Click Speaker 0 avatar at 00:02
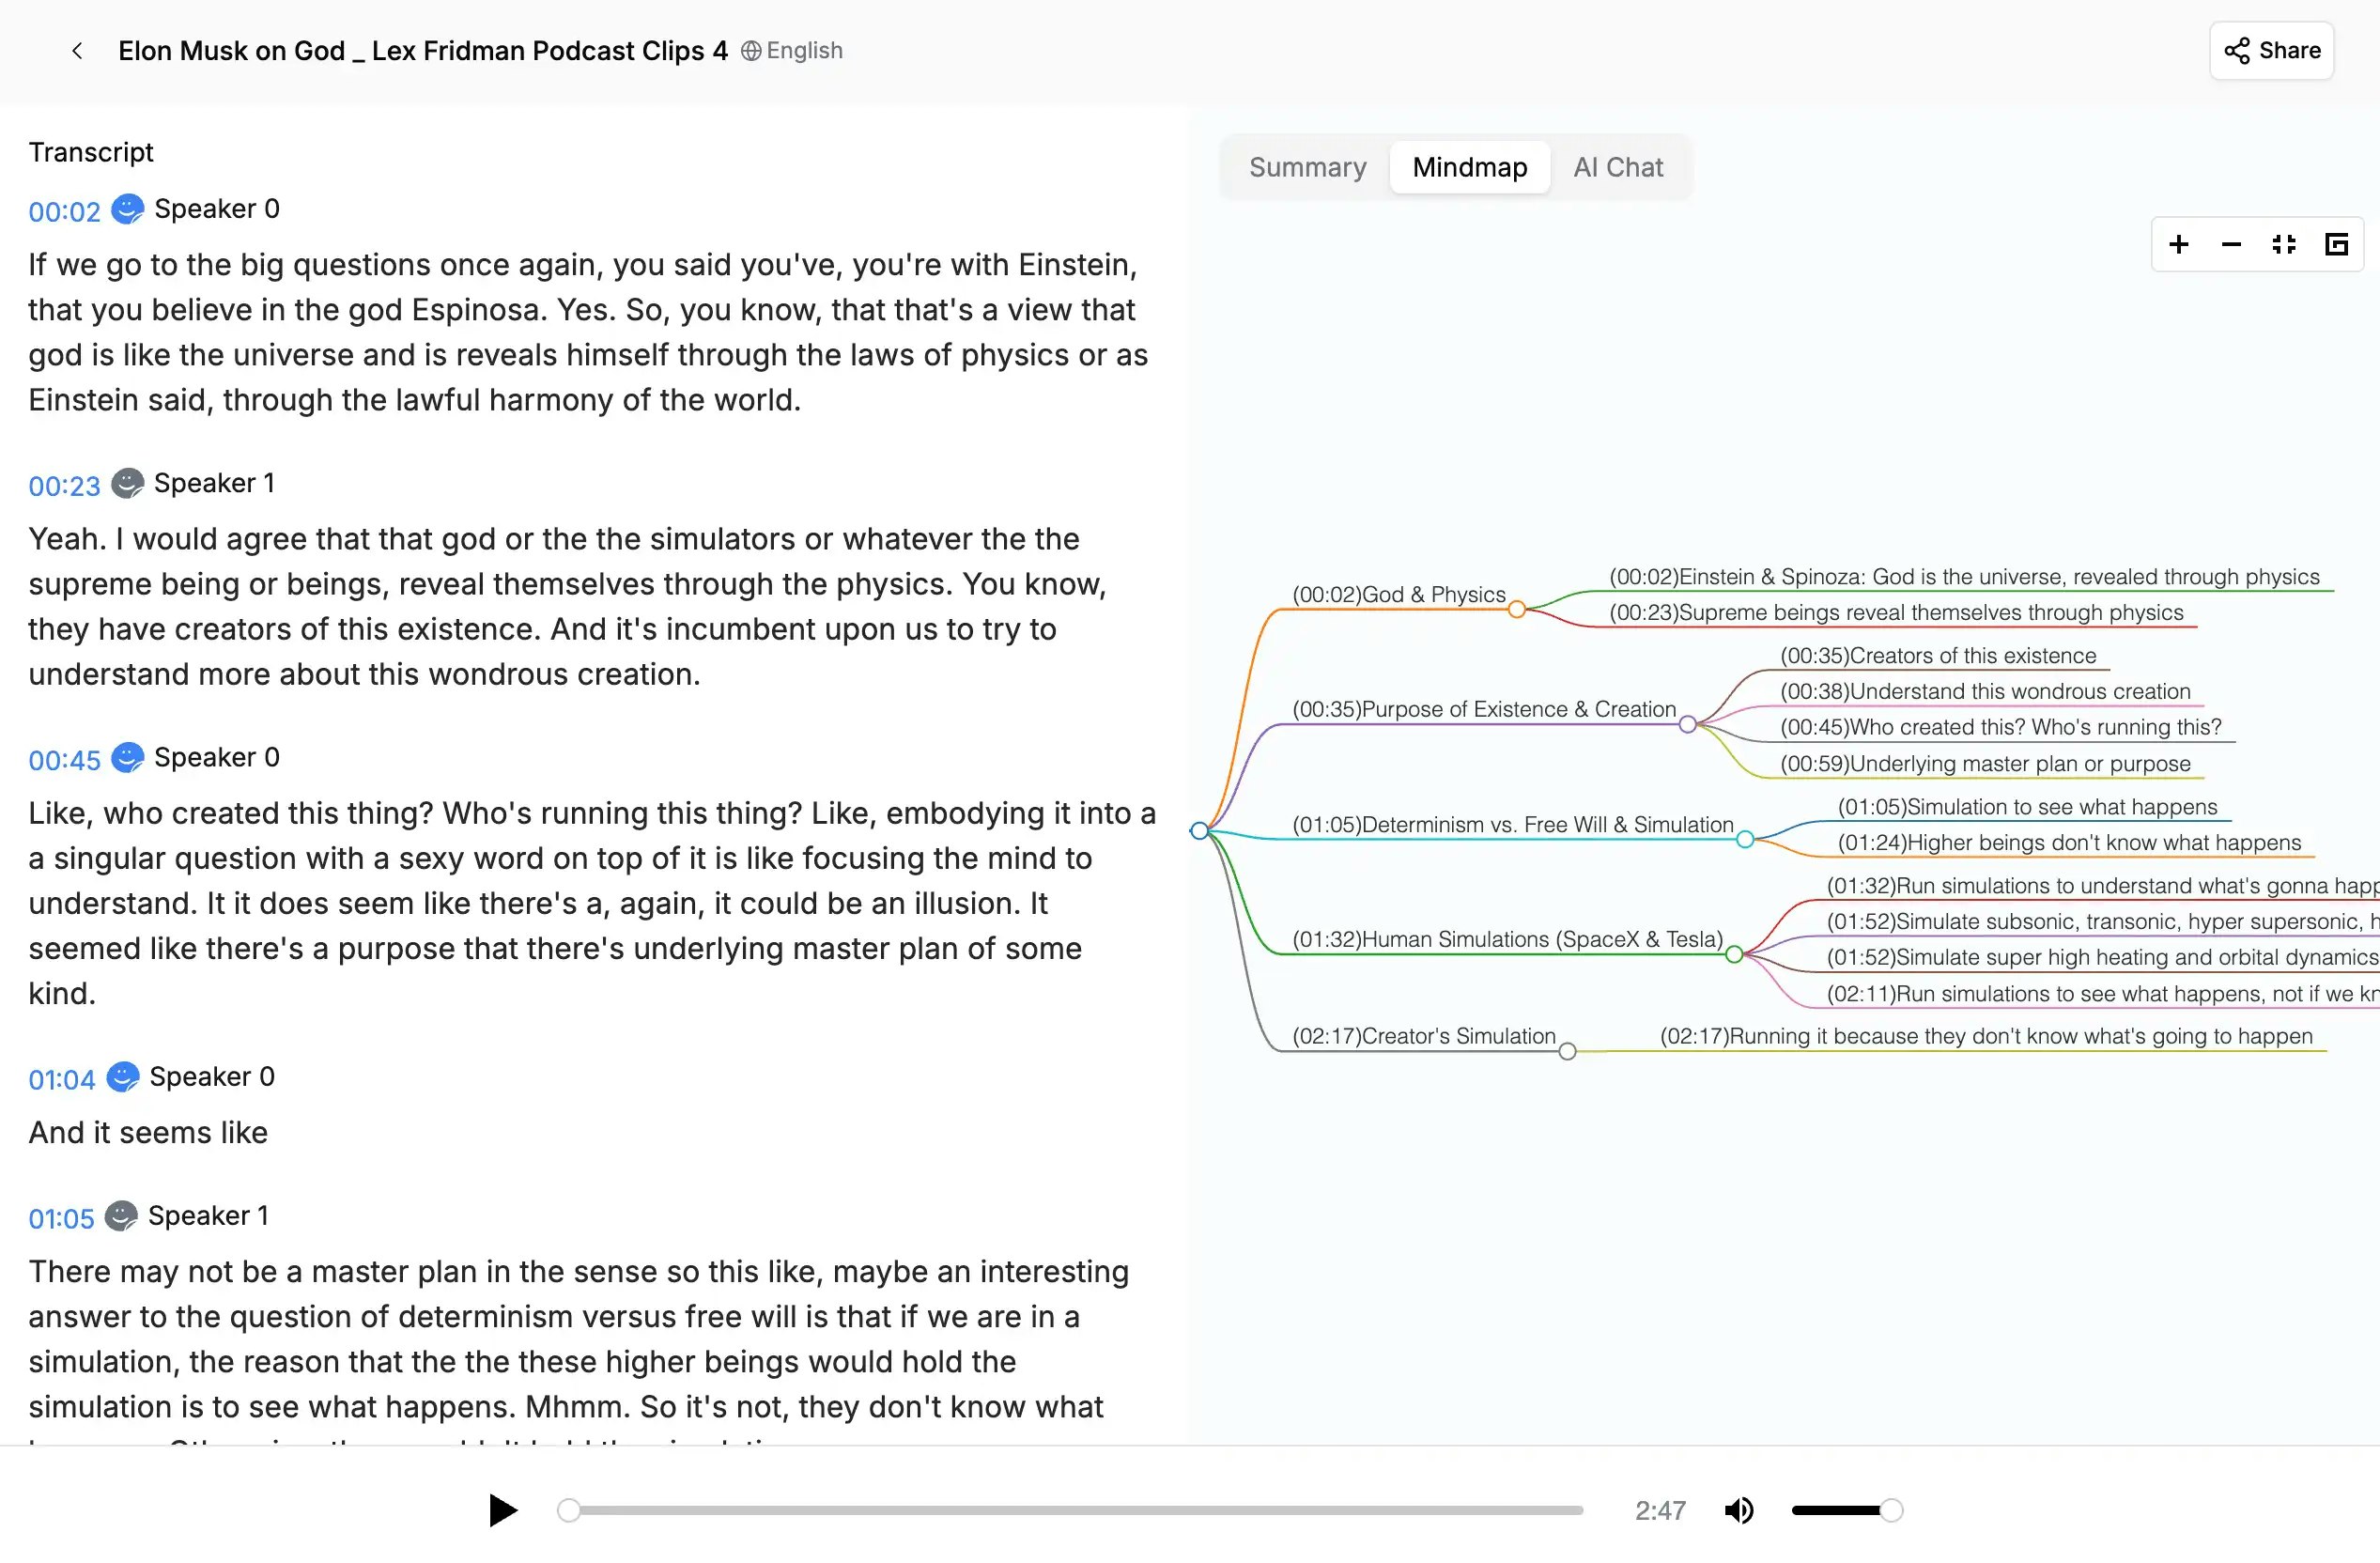The height and width of the screenshot is (1563, 2380). coord(127,209)
